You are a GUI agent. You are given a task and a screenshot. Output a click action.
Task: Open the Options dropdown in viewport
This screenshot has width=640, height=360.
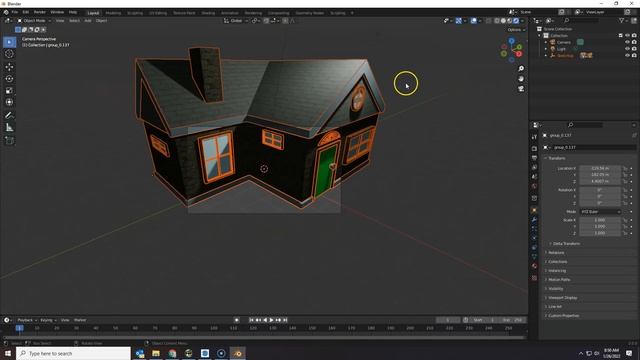pos(516,30)
